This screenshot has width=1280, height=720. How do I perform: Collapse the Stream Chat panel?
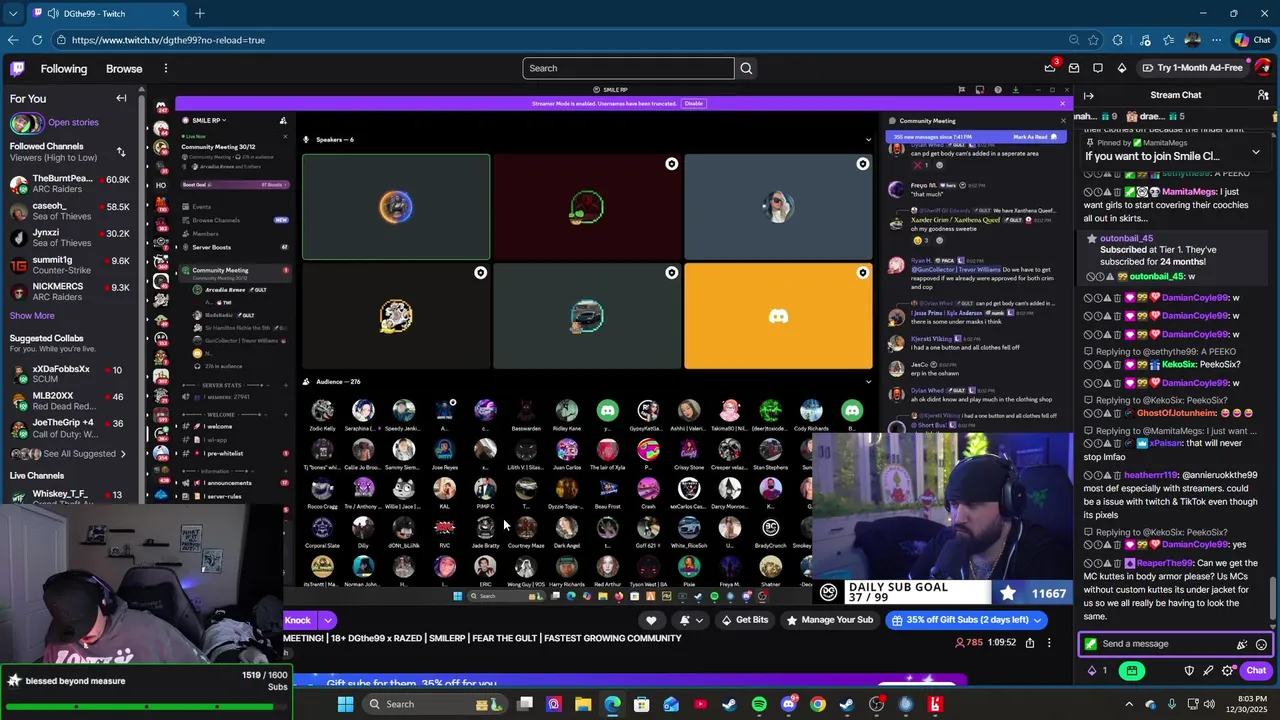coord(1089,95)
